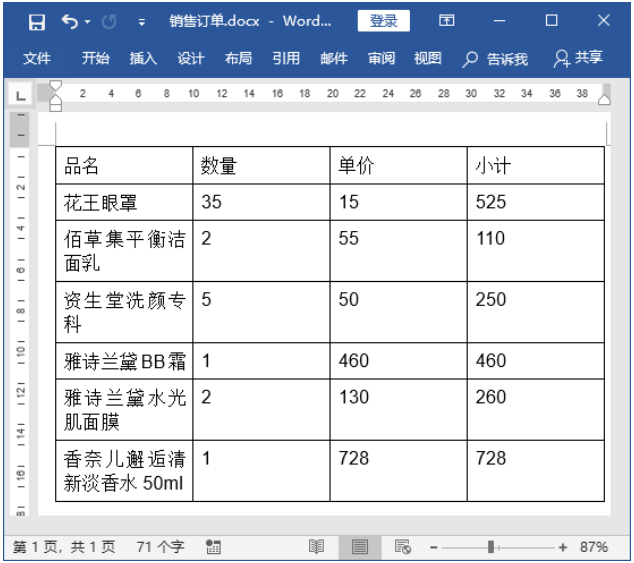Click the 共享 share button
634x563 pixels.
click(579, 58)
